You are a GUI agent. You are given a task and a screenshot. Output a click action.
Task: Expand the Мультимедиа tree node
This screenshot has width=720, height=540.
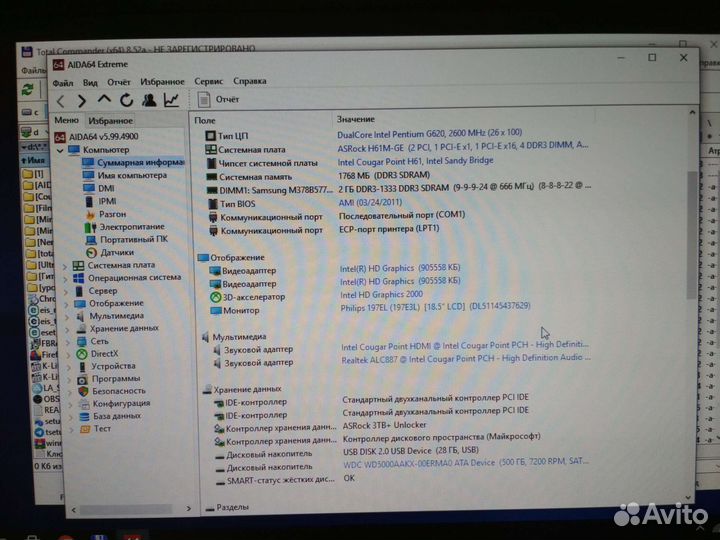click(68, 317)
